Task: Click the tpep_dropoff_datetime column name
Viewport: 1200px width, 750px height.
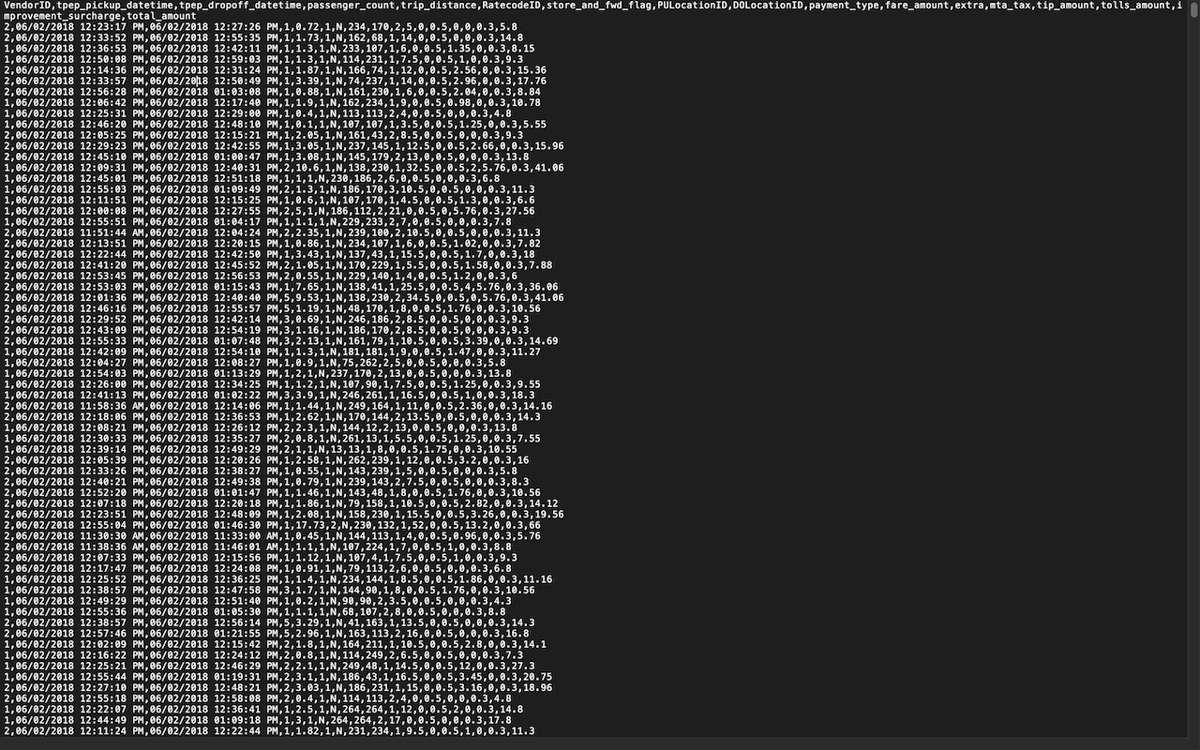Action: tap(242, 7)
